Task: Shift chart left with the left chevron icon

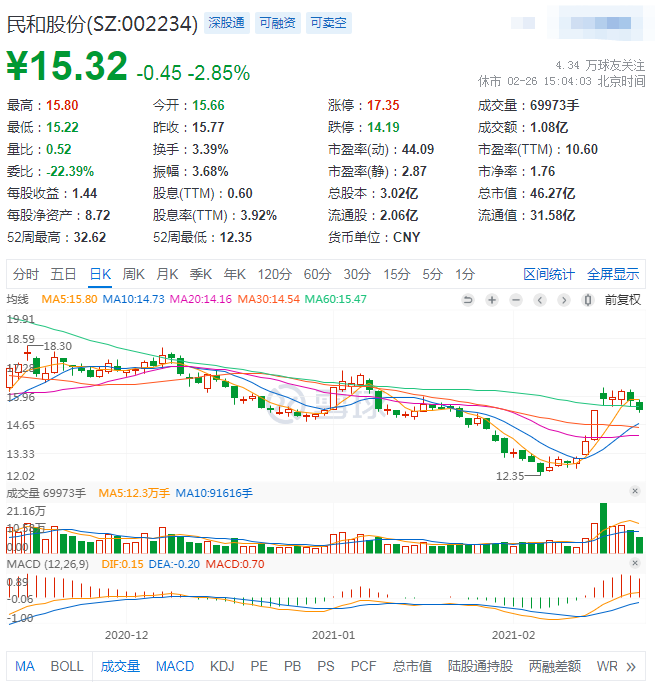Action: [x=540, y=300]
